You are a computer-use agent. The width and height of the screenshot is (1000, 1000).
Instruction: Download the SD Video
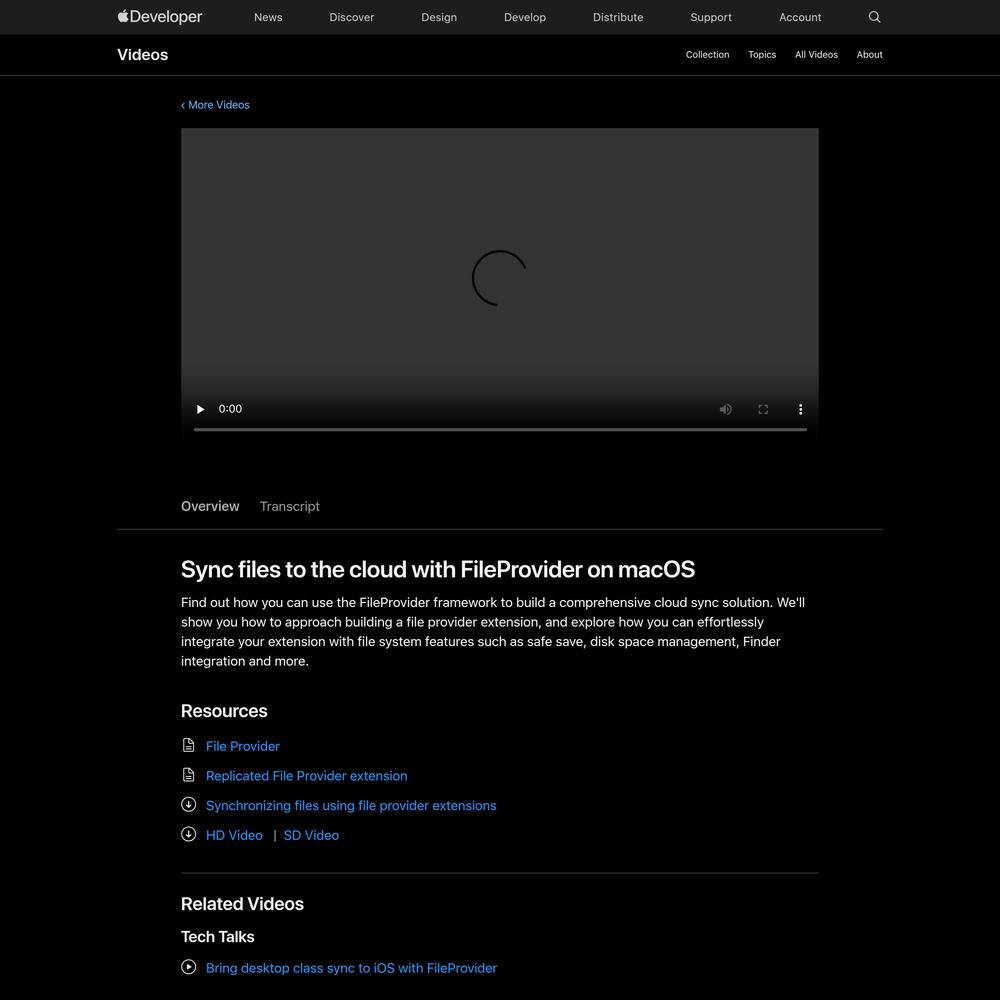coord(311,835)
